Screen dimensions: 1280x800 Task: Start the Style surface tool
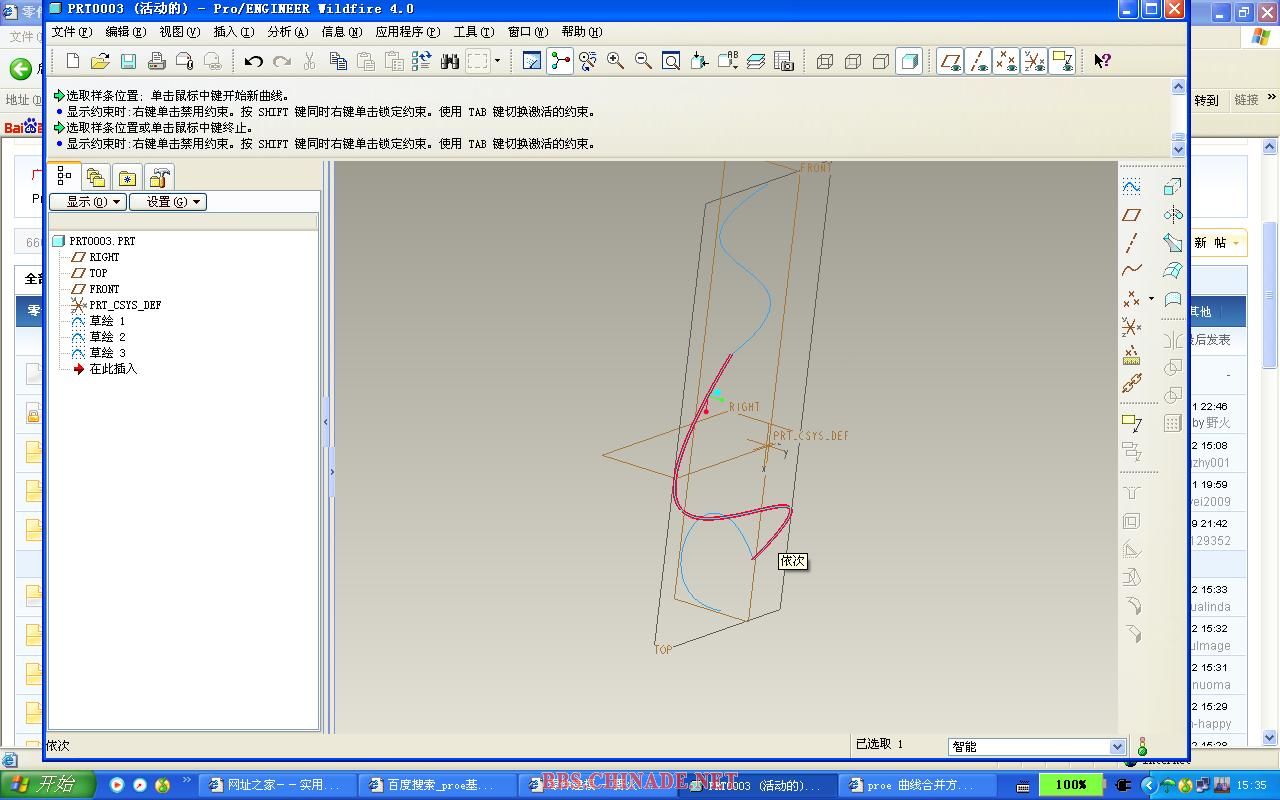(x=1173, y=299)
